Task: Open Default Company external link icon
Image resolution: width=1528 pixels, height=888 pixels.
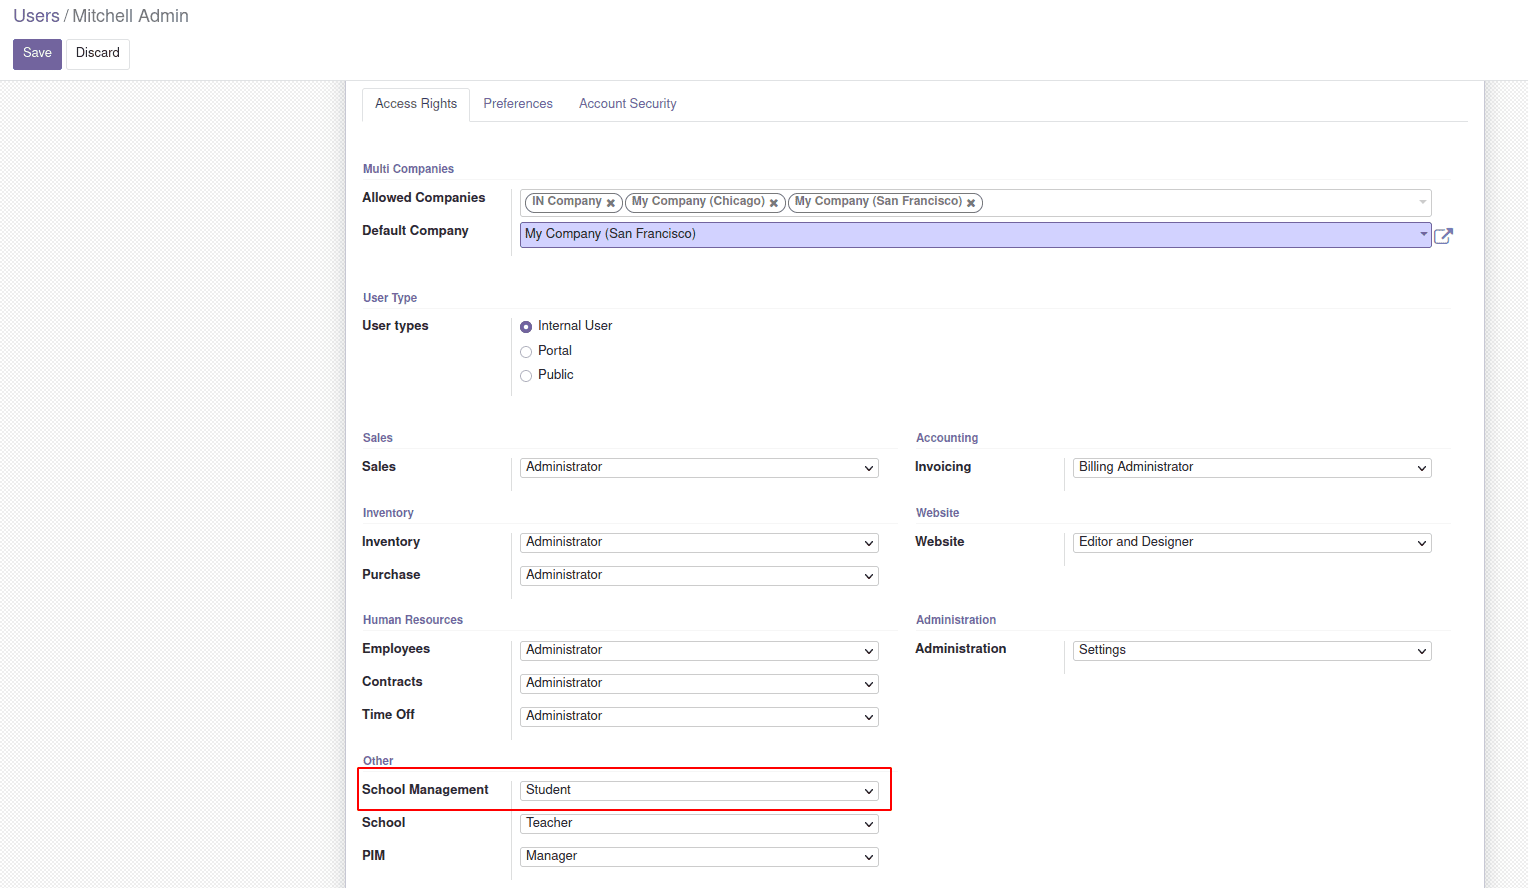Action: (x=1443, y=236)
